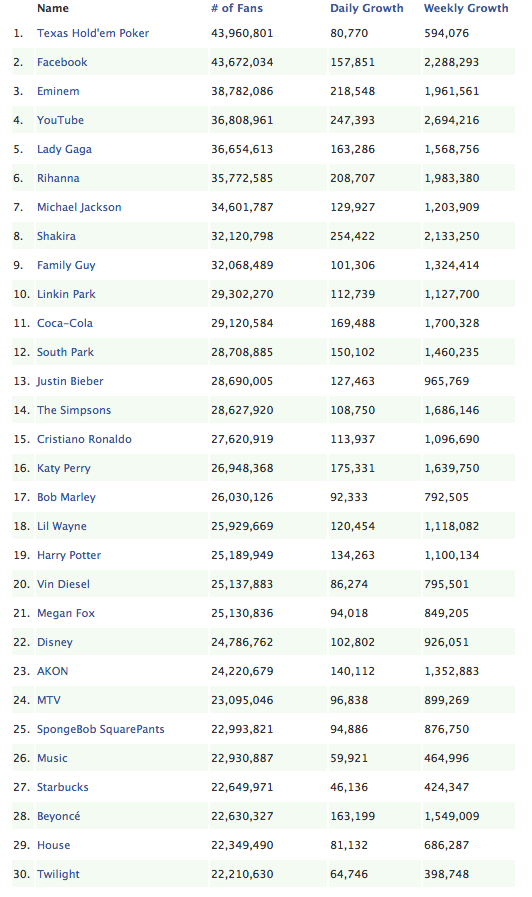This screenshot has height=897, width=532.
Task: Click the SpongeBob SquarePants link
Action: 101,729
